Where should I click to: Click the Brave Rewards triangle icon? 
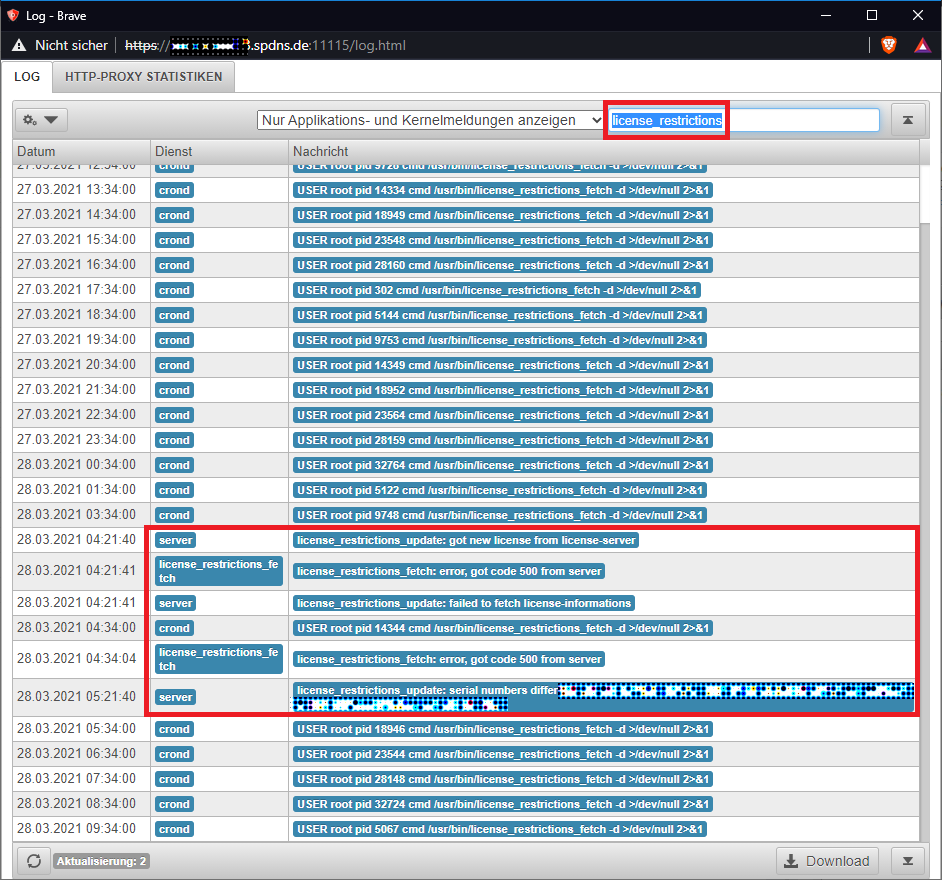click(920, 45)
